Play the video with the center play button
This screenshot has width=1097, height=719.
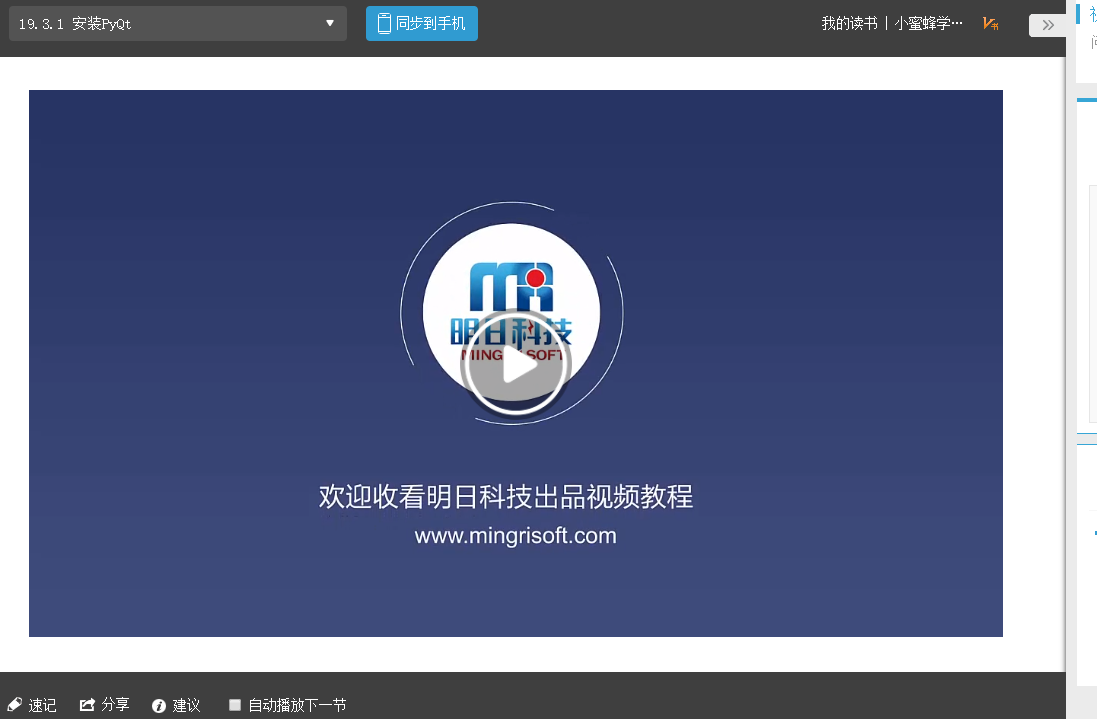click(x=516, y=364)
